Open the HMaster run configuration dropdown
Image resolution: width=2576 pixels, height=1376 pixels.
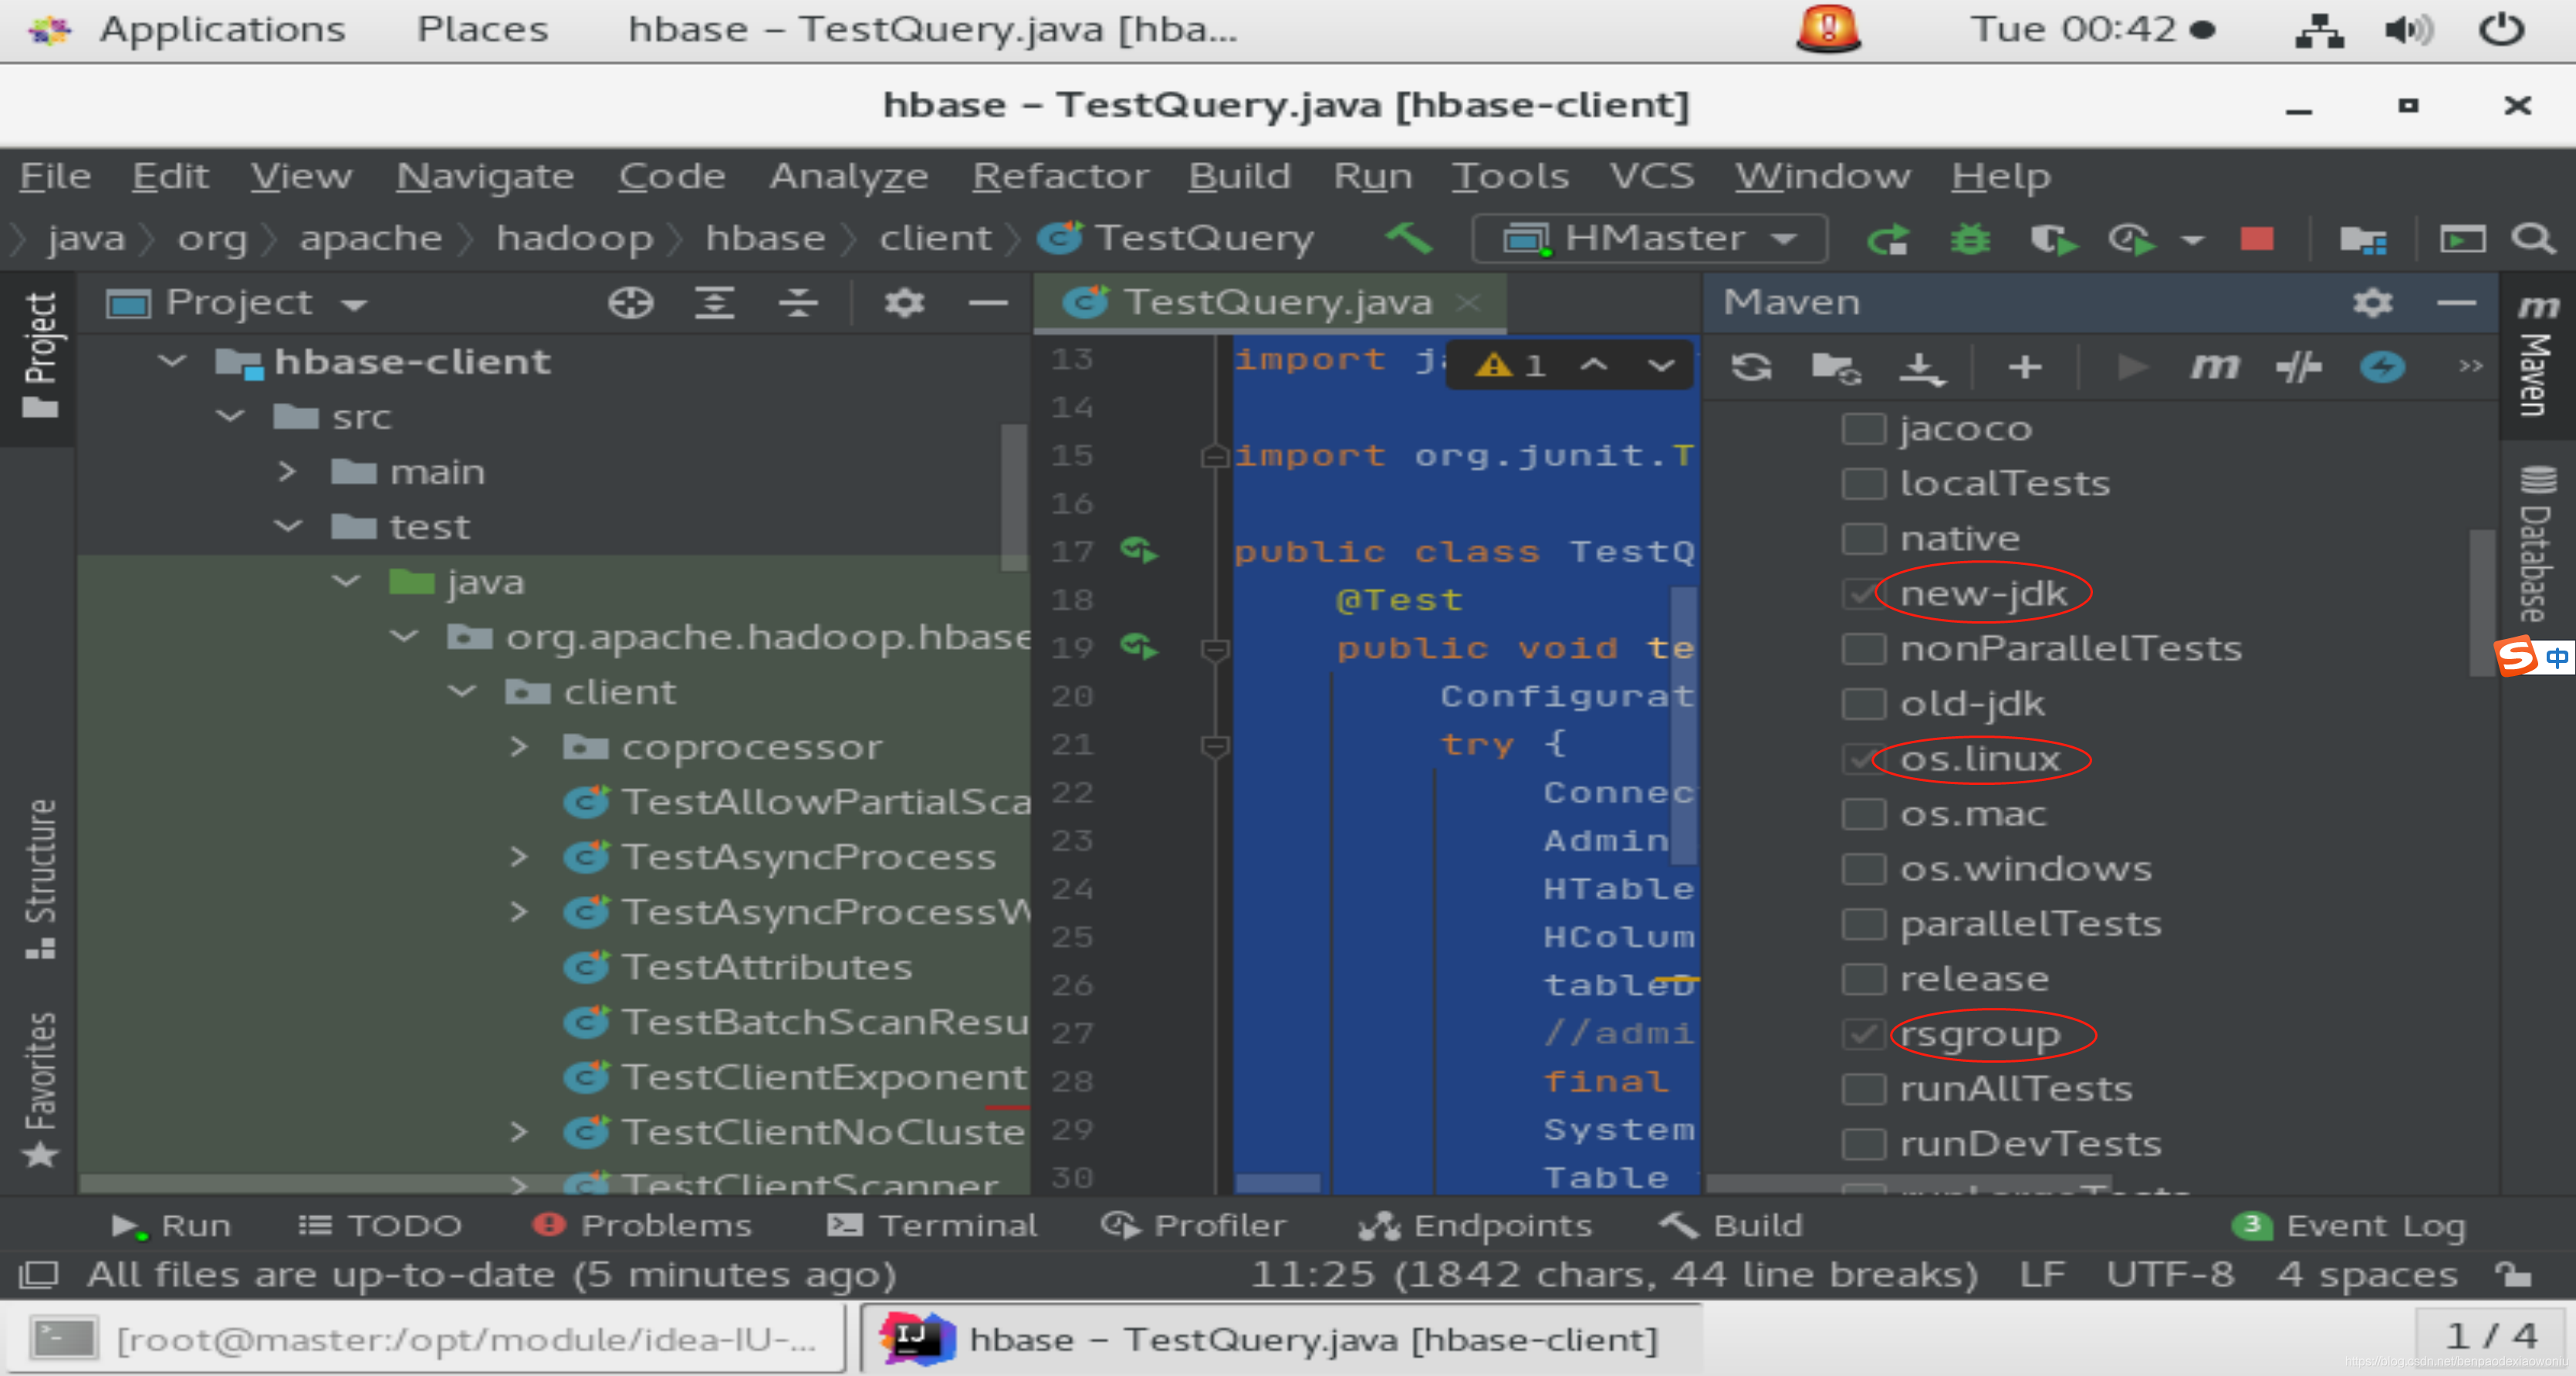[1651, 239]
